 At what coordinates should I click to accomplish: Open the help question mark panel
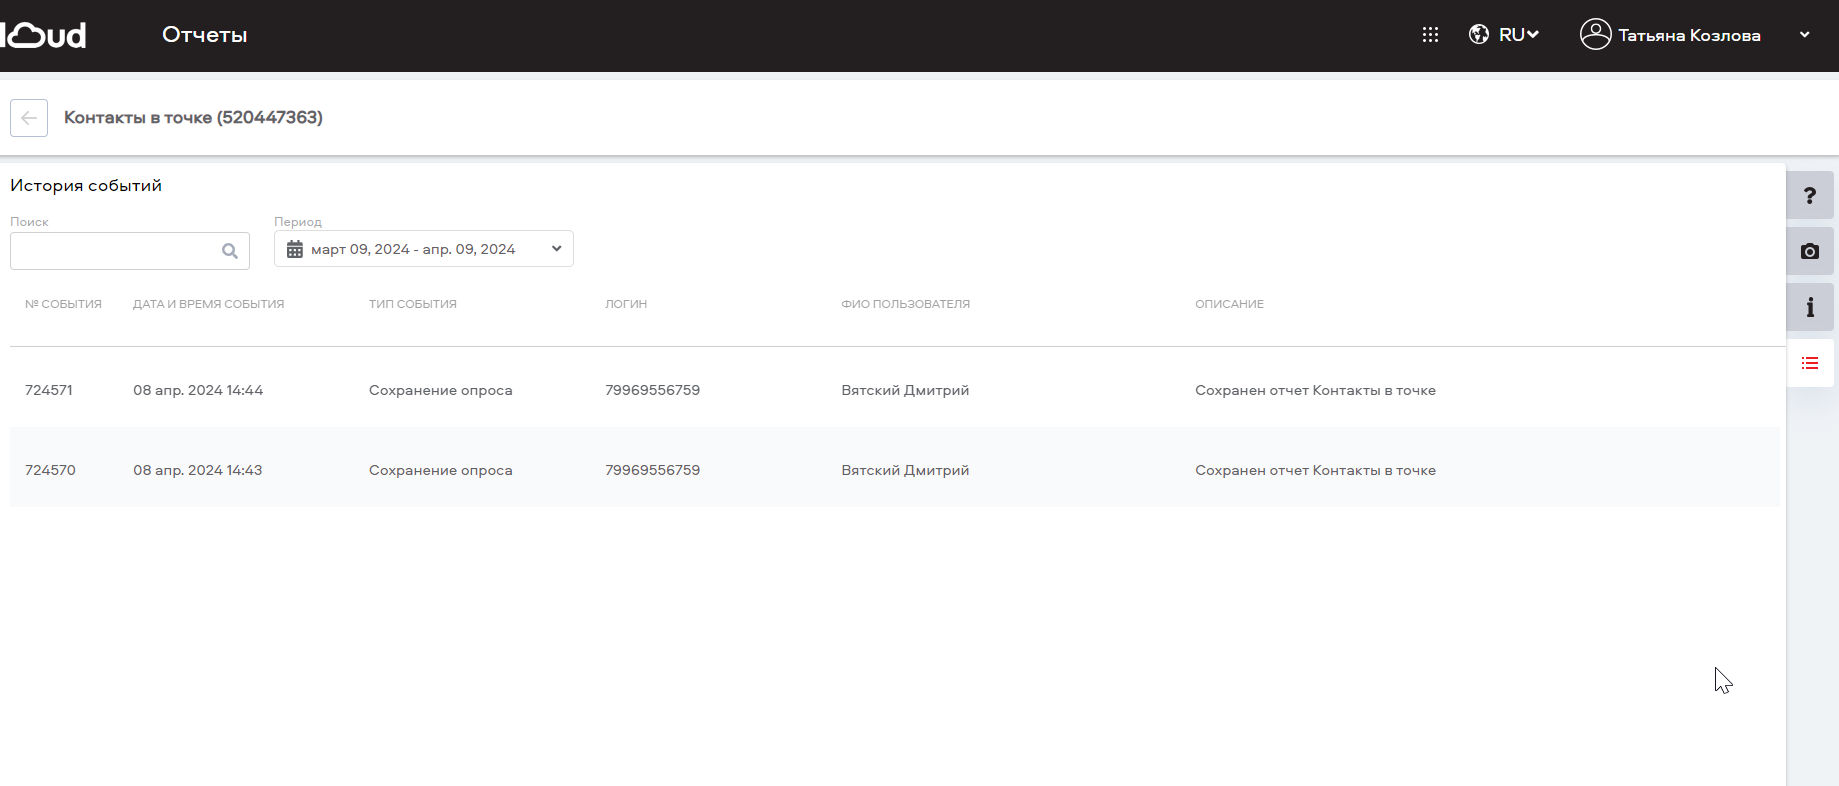(1810, 195)
